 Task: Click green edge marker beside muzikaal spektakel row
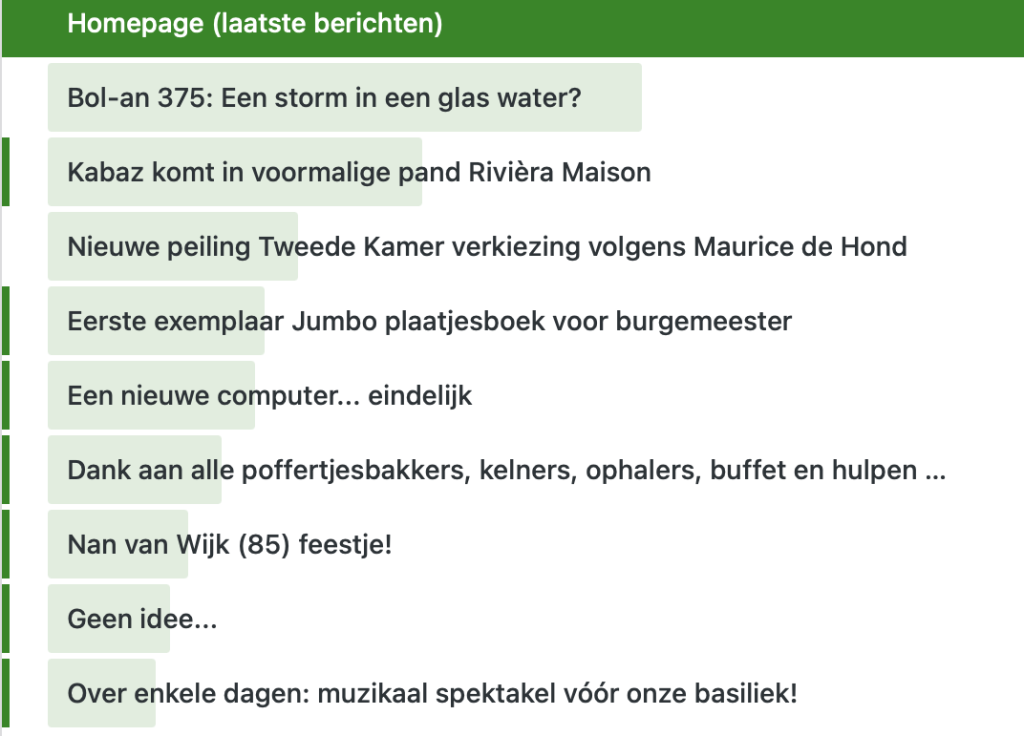coord(5,693)
